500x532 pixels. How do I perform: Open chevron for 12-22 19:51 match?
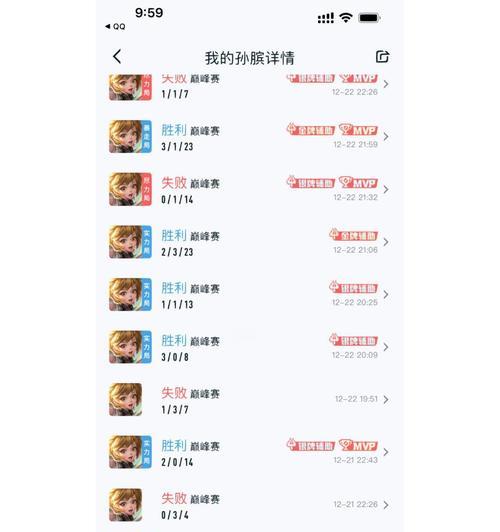tap(386, 400)
